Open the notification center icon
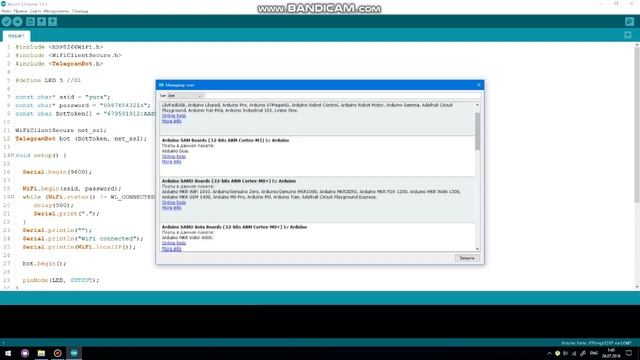The width and height of the screenshot is (640, 360). [629, 353]
